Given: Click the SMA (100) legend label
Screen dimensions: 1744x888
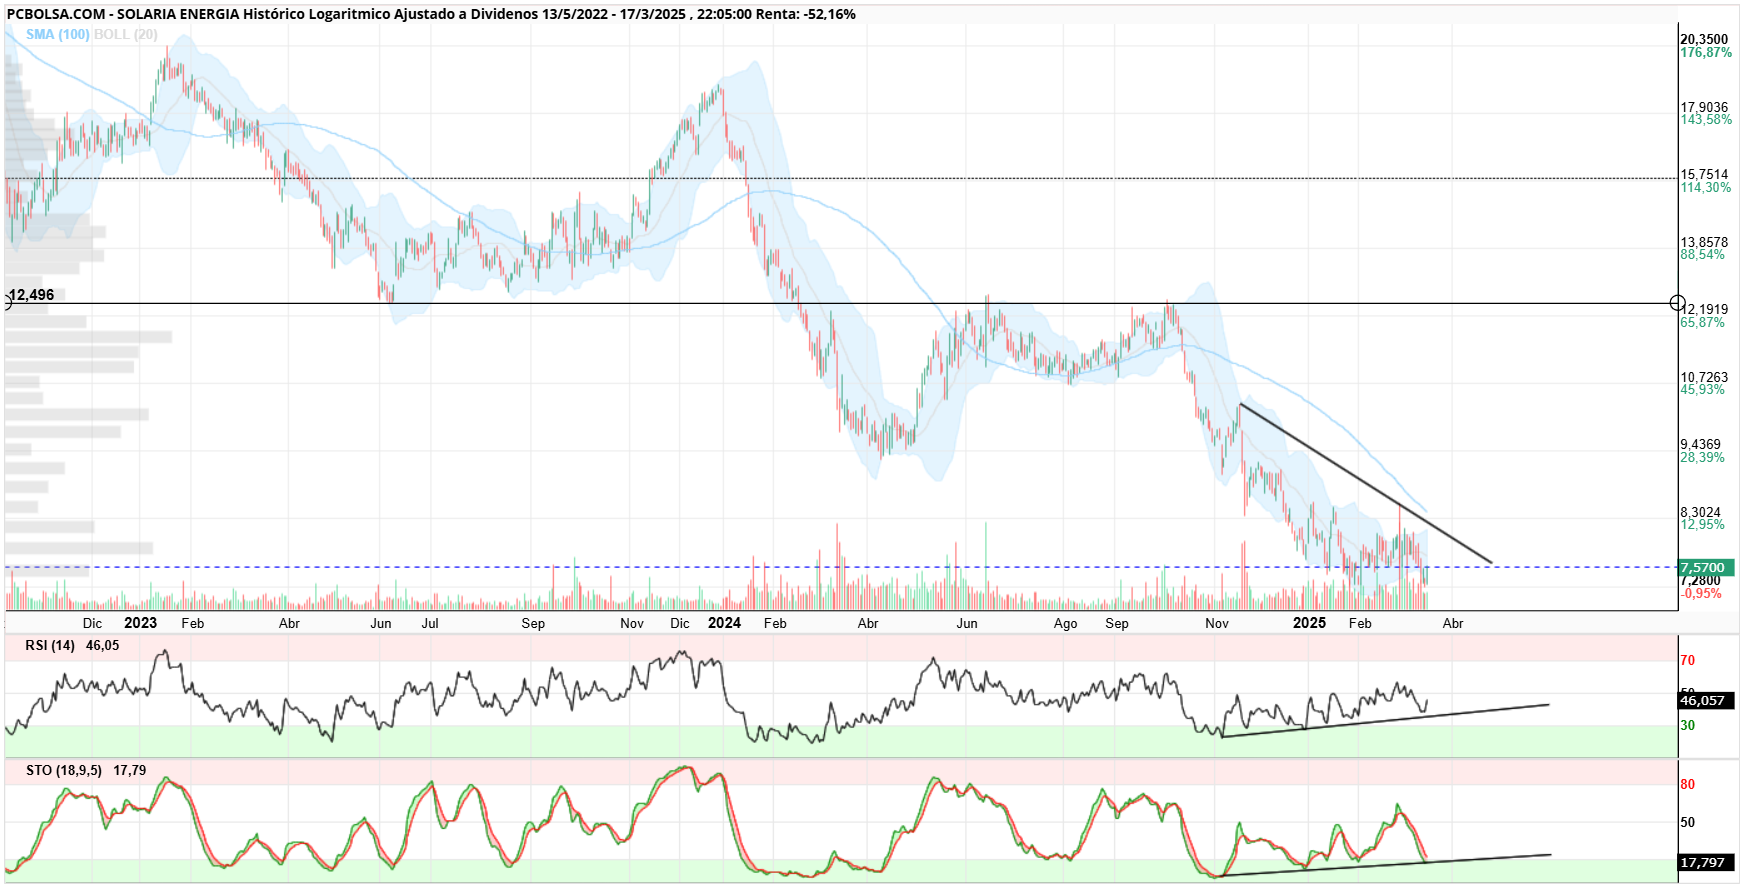Looking at the screenshot, I should coord(58,34).
